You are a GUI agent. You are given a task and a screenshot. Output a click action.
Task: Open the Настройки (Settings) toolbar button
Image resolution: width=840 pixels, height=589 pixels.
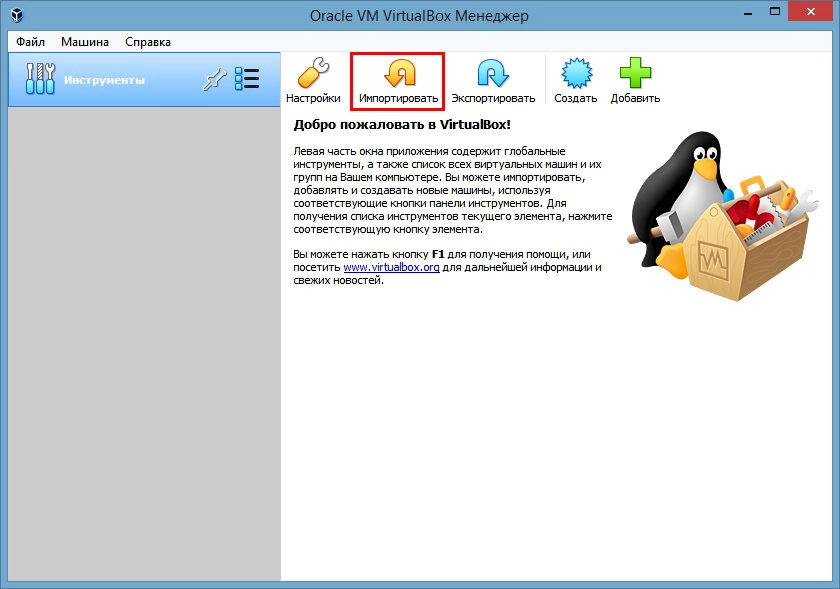click(313, 80)
